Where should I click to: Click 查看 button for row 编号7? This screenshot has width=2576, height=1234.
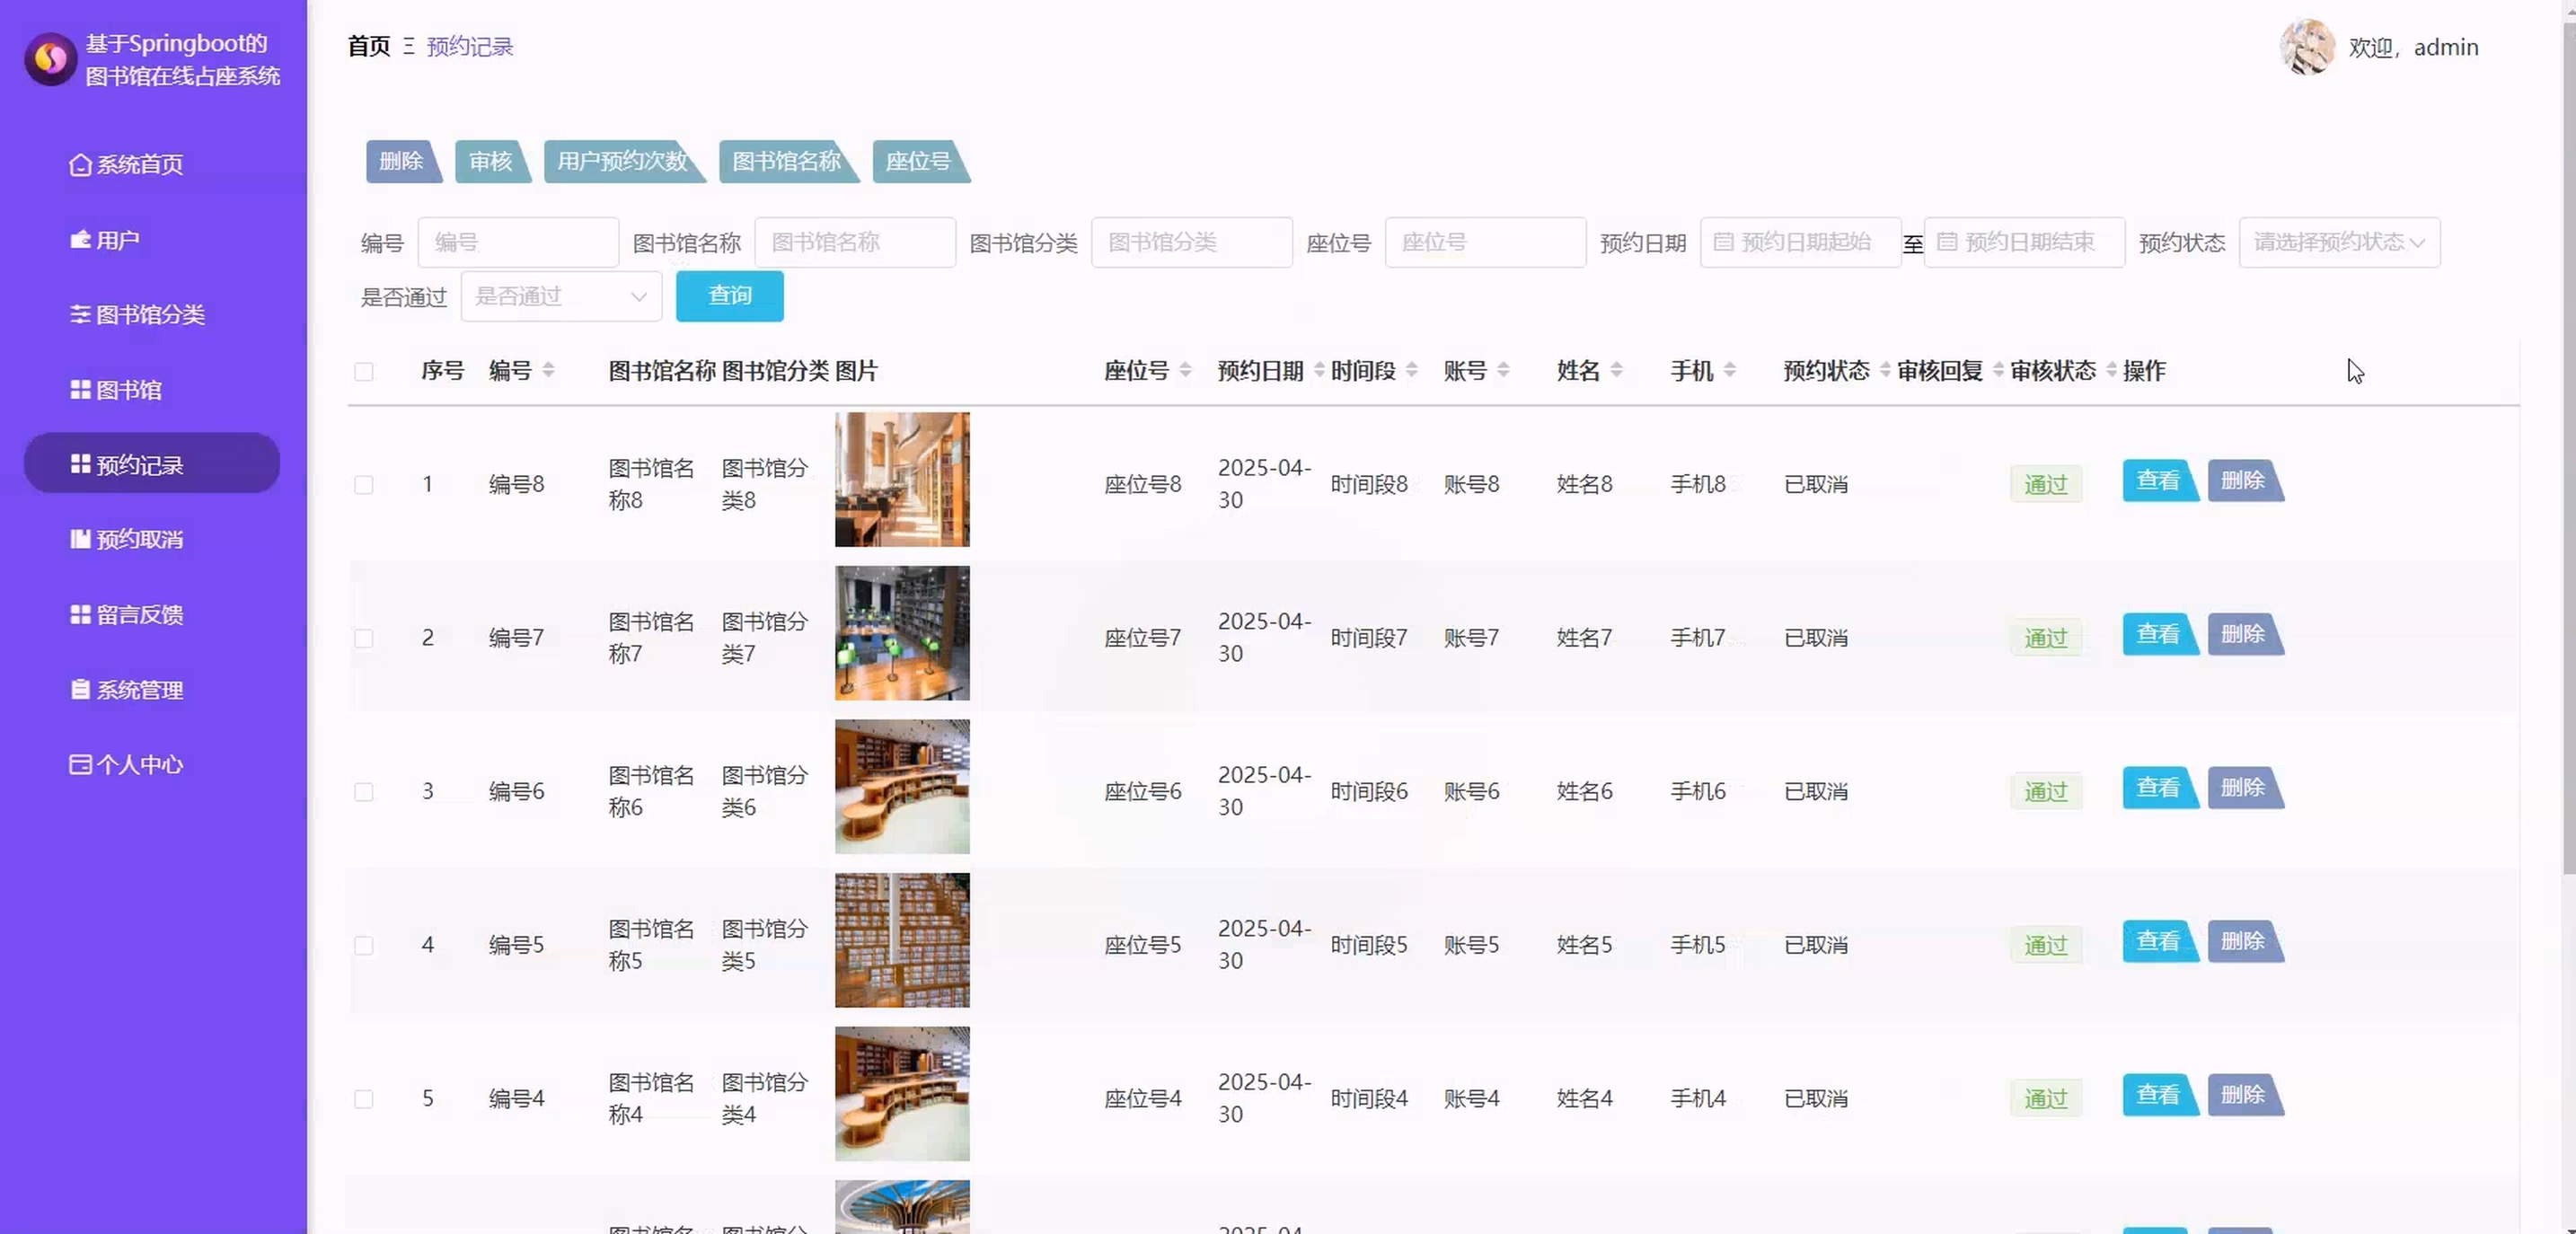pyautogui.click(x=2157, y=634)
